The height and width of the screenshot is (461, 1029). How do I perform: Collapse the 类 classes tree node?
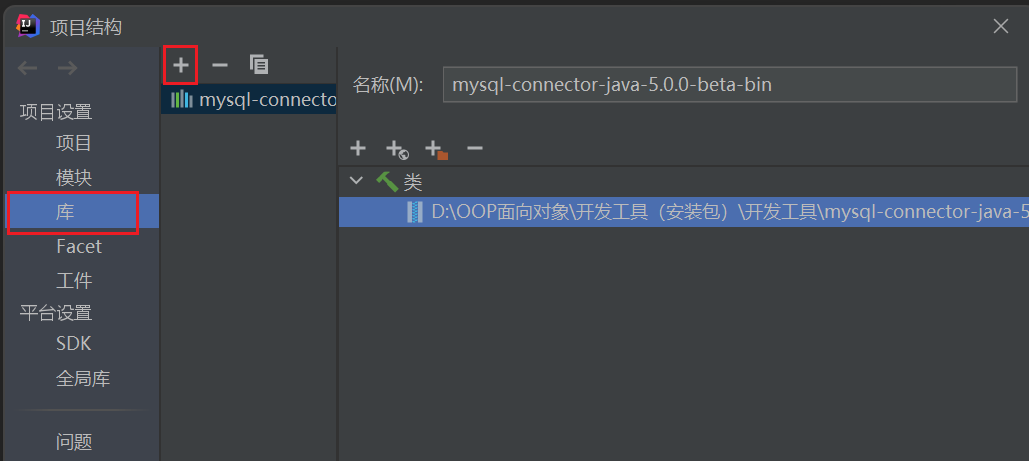pos(356,180)
